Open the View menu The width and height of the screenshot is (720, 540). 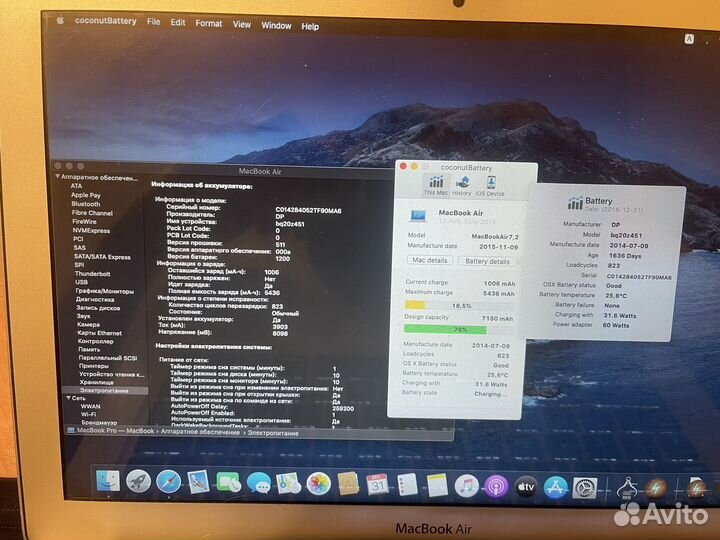click(242, 24)
